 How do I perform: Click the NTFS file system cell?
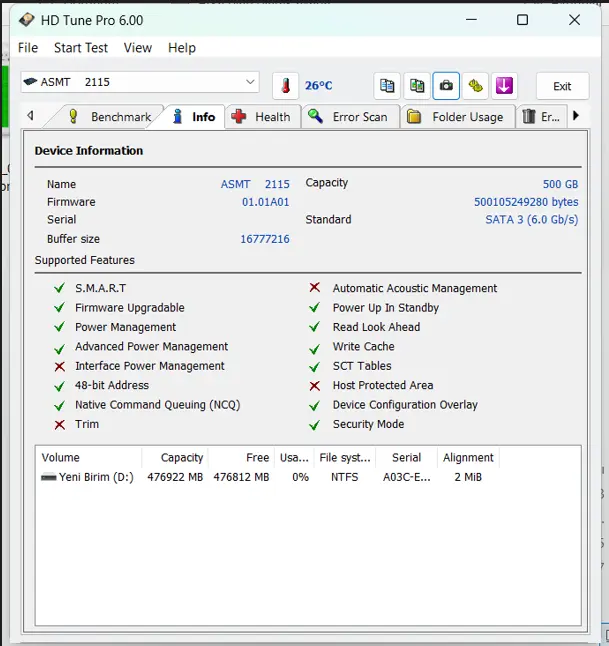[x=344, y=477]
